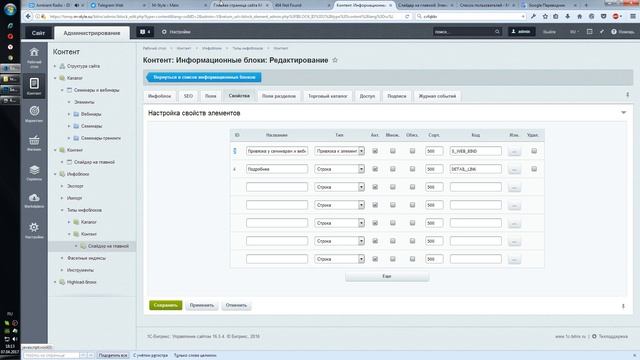Click the pin icon in admin header
Screen dimensions: 640x360
coord(602,32)
